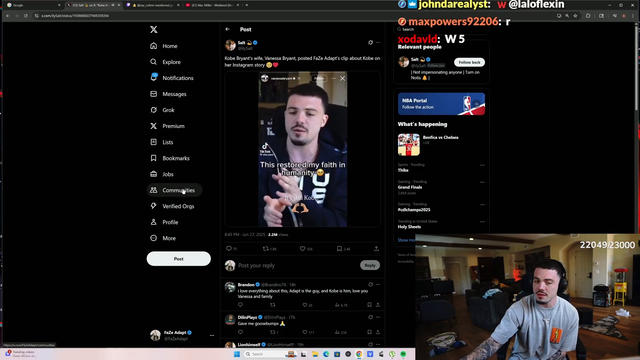
Task: Bookmark page star icon in address bar
Action: 576,16
